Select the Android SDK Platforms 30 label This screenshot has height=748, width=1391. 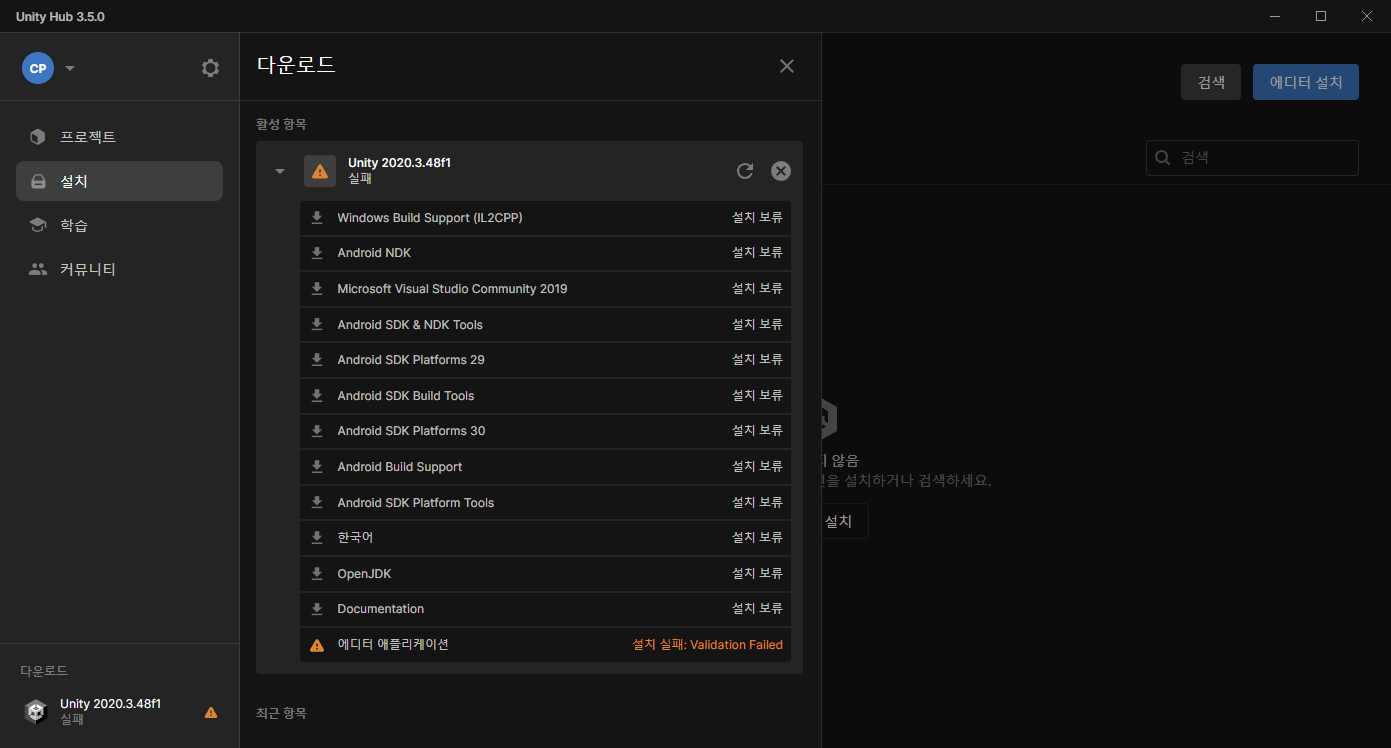(x=411, y=431)
